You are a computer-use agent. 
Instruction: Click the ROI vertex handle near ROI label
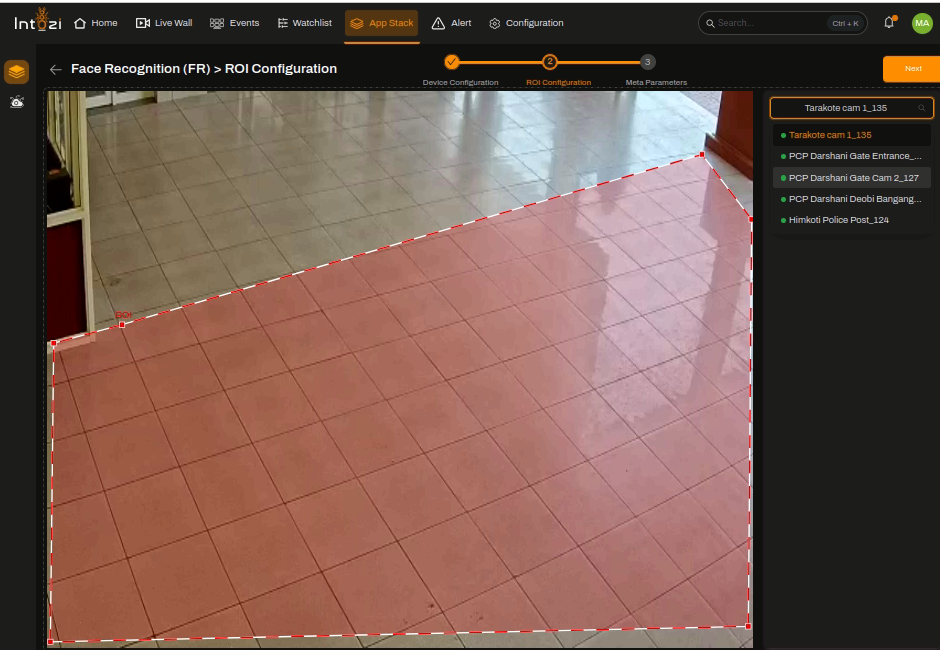click(122, 324)
